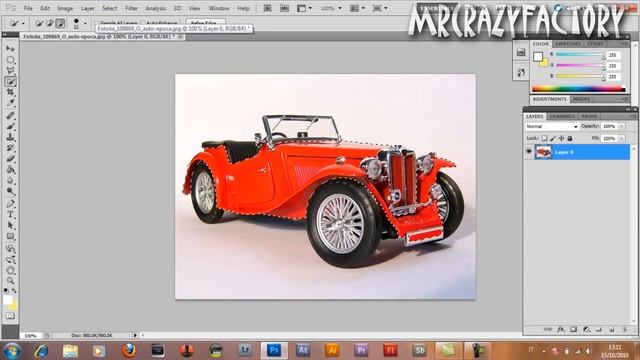Open the File menu
Image resolution: width=640 pixels, height=360 pixels.
tap(28, 8)
